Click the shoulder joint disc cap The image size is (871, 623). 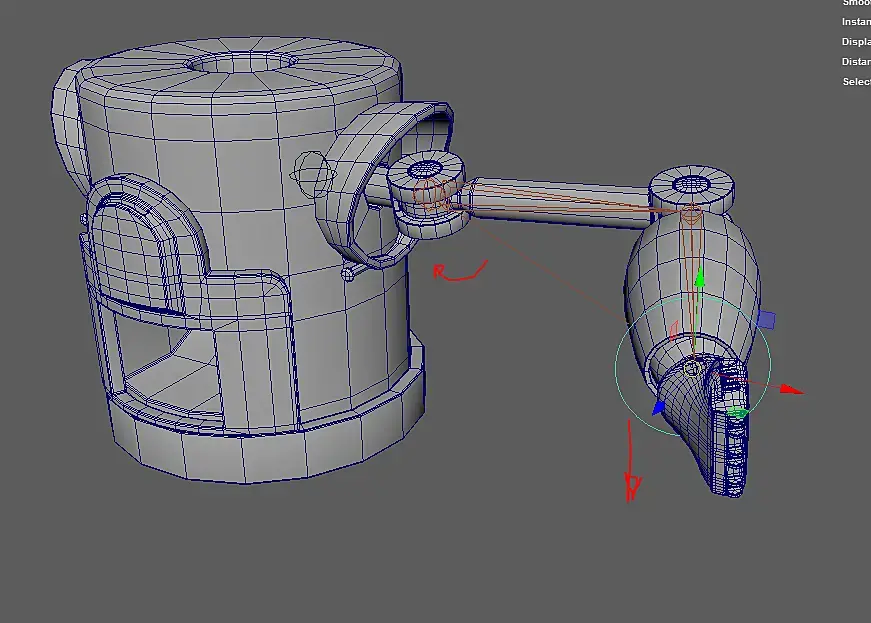tap(426, 172)
